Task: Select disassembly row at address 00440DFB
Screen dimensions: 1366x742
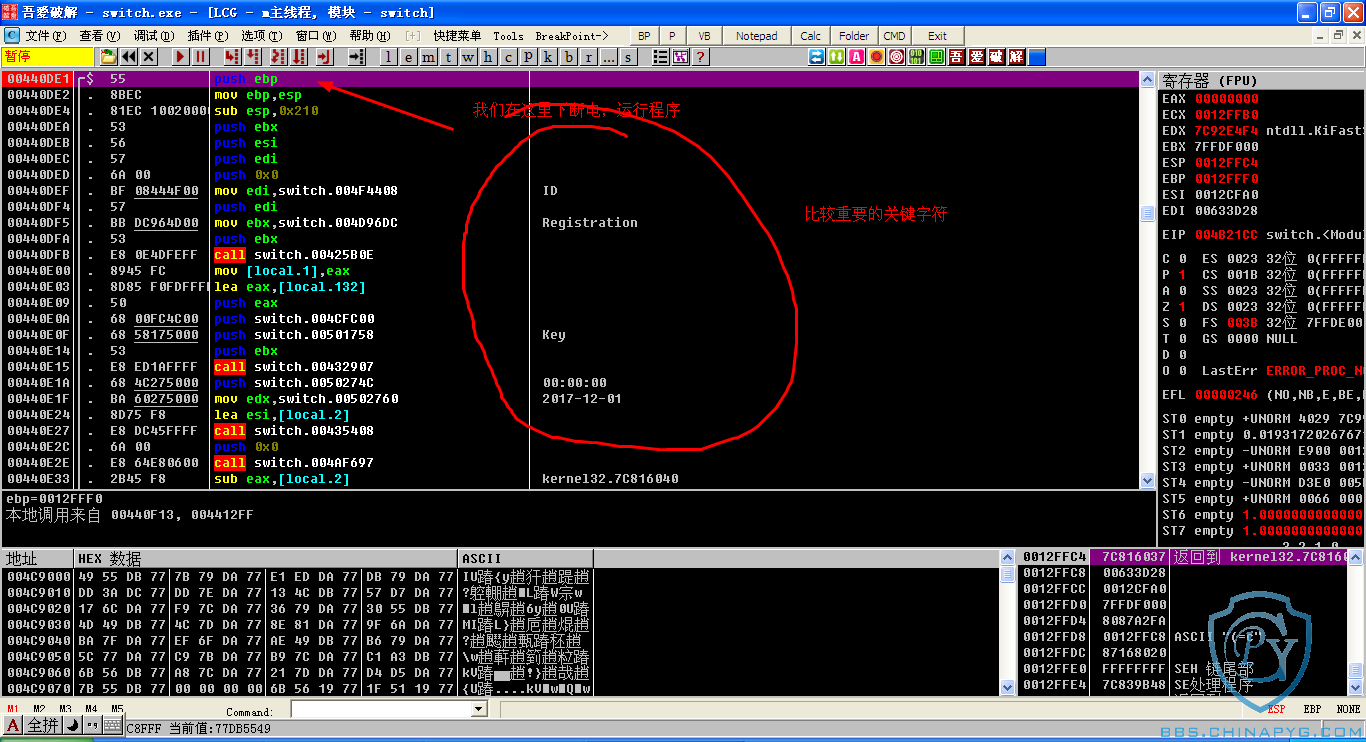Action: pos(570,255)
